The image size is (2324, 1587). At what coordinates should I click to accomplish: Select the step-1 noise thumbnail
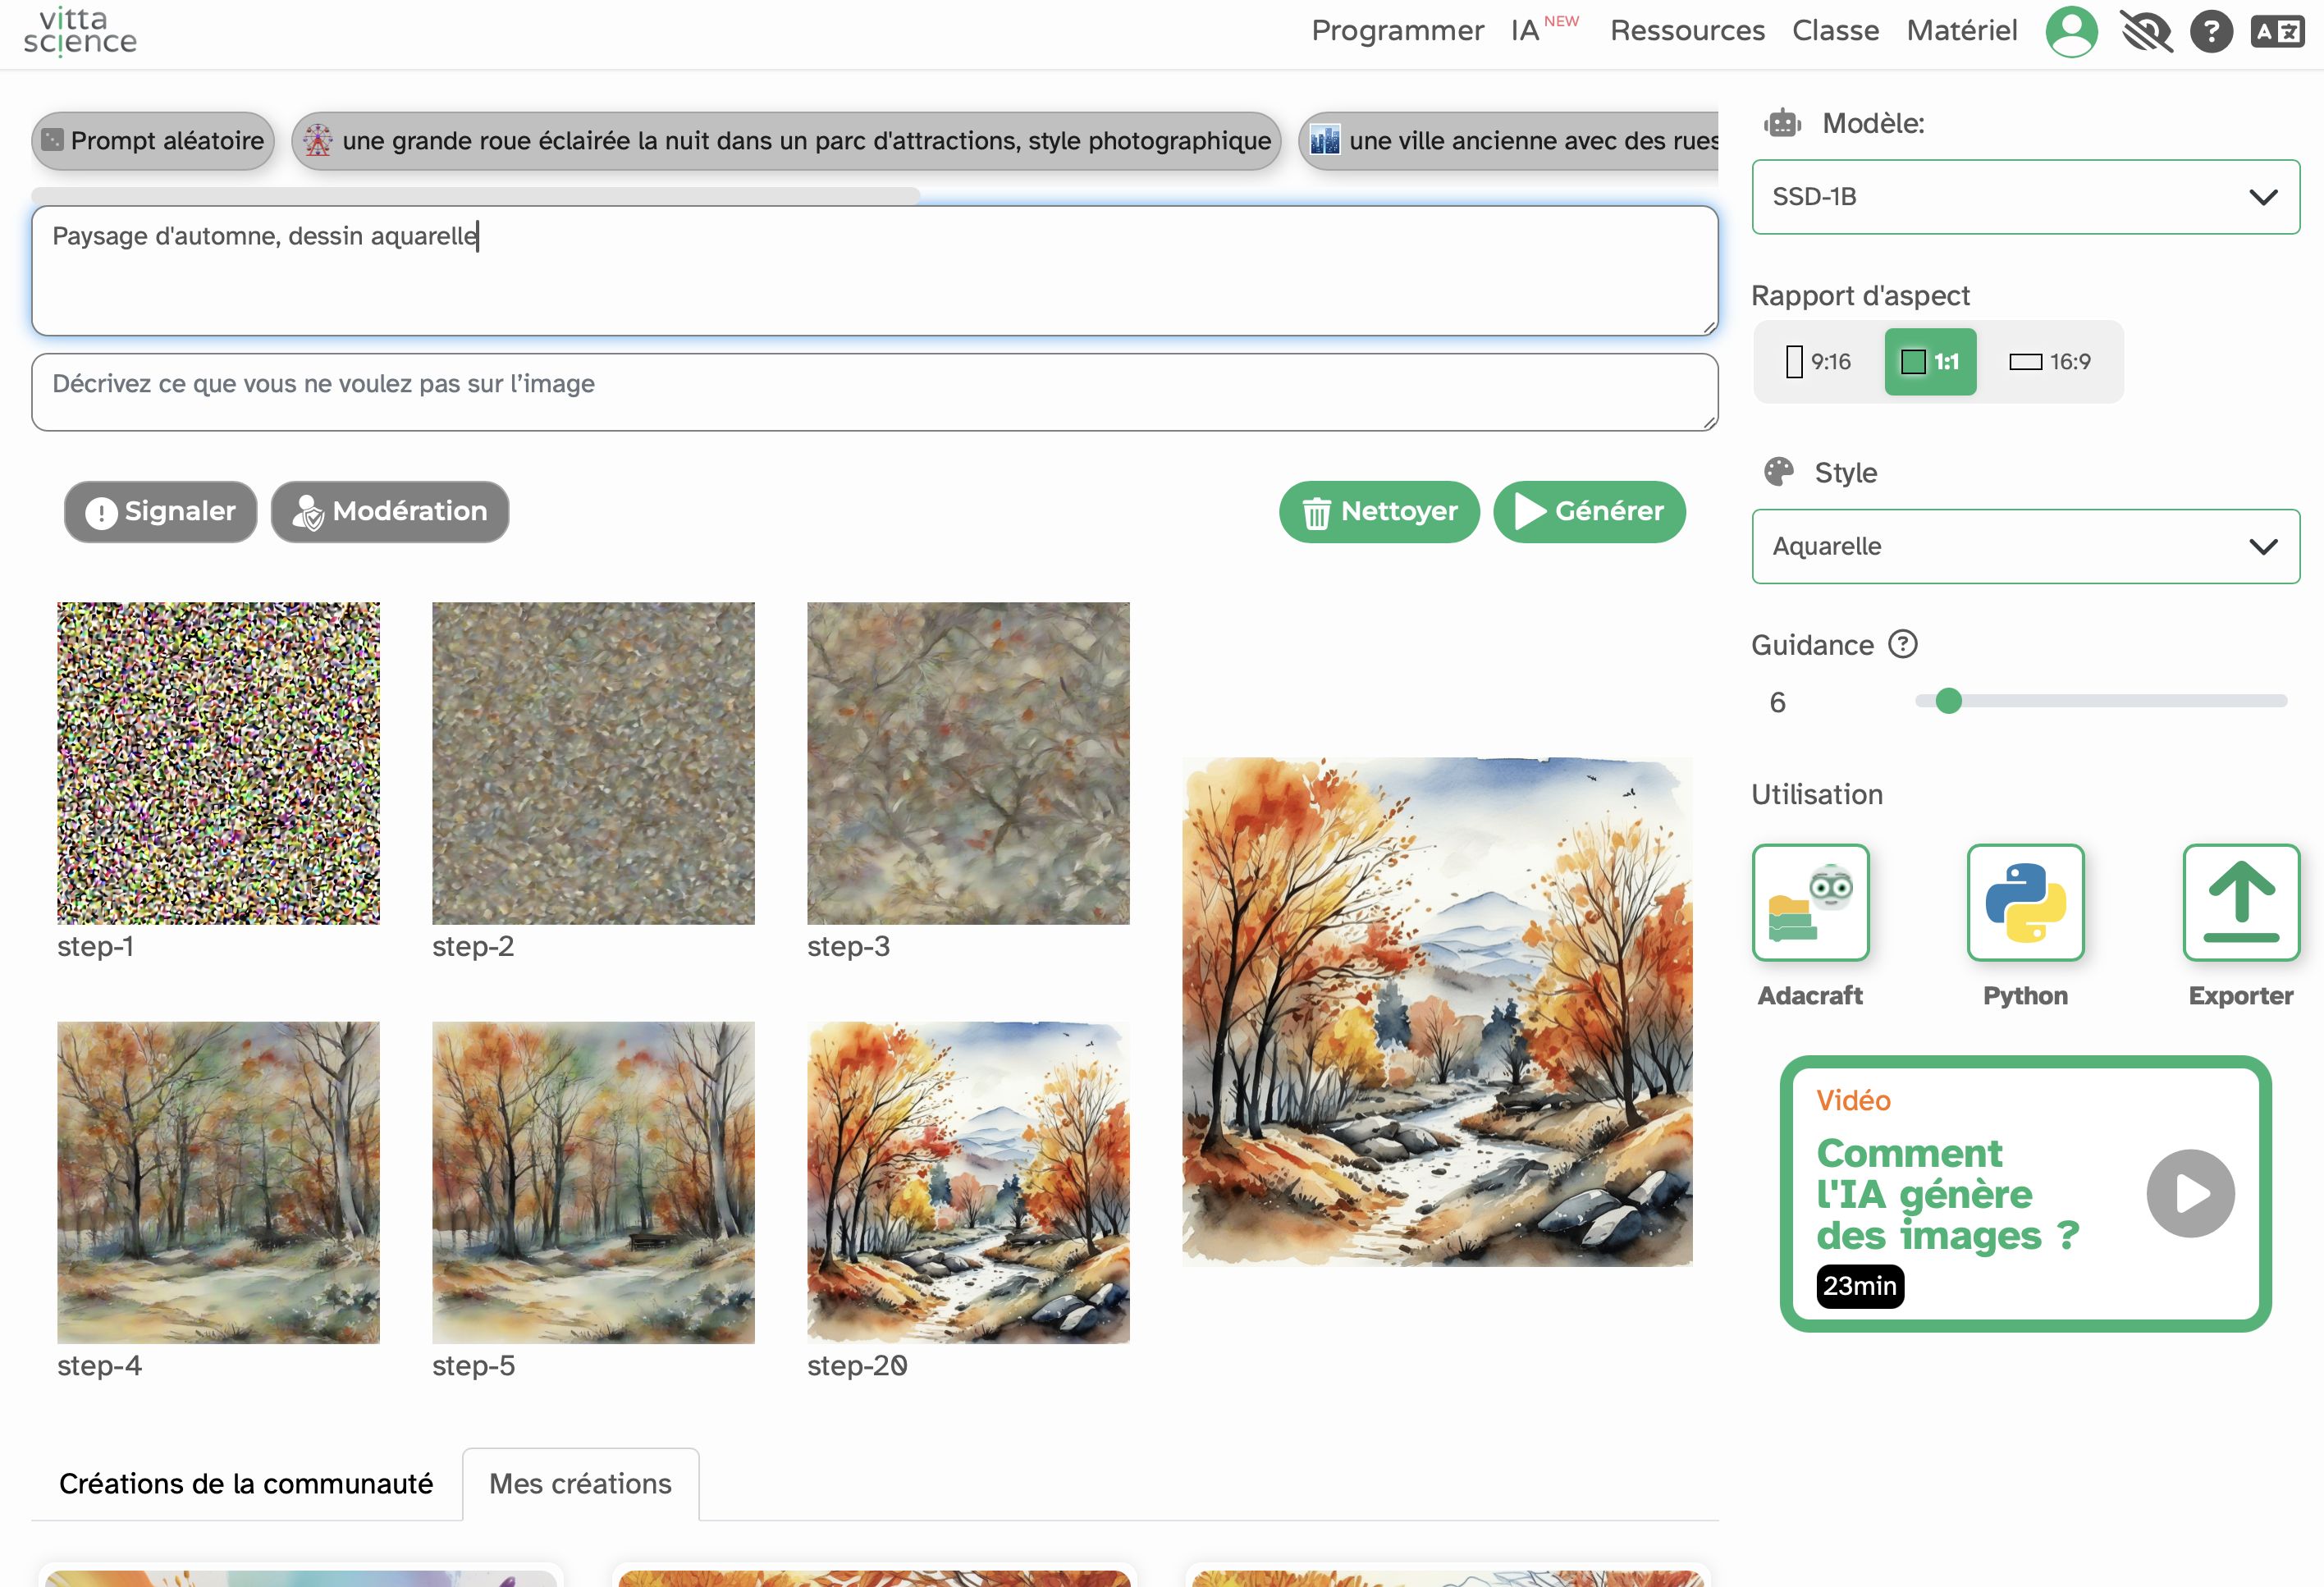click(218, 763)
